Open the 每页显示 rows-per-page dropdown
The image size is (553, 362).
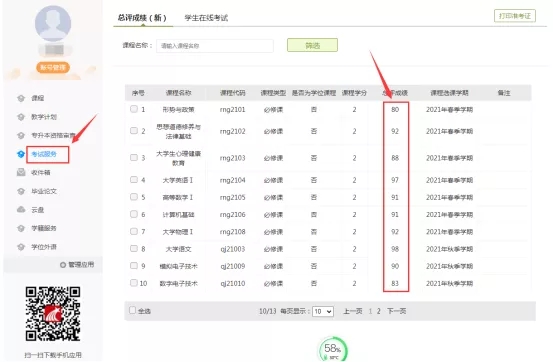(x=323, y=311)
